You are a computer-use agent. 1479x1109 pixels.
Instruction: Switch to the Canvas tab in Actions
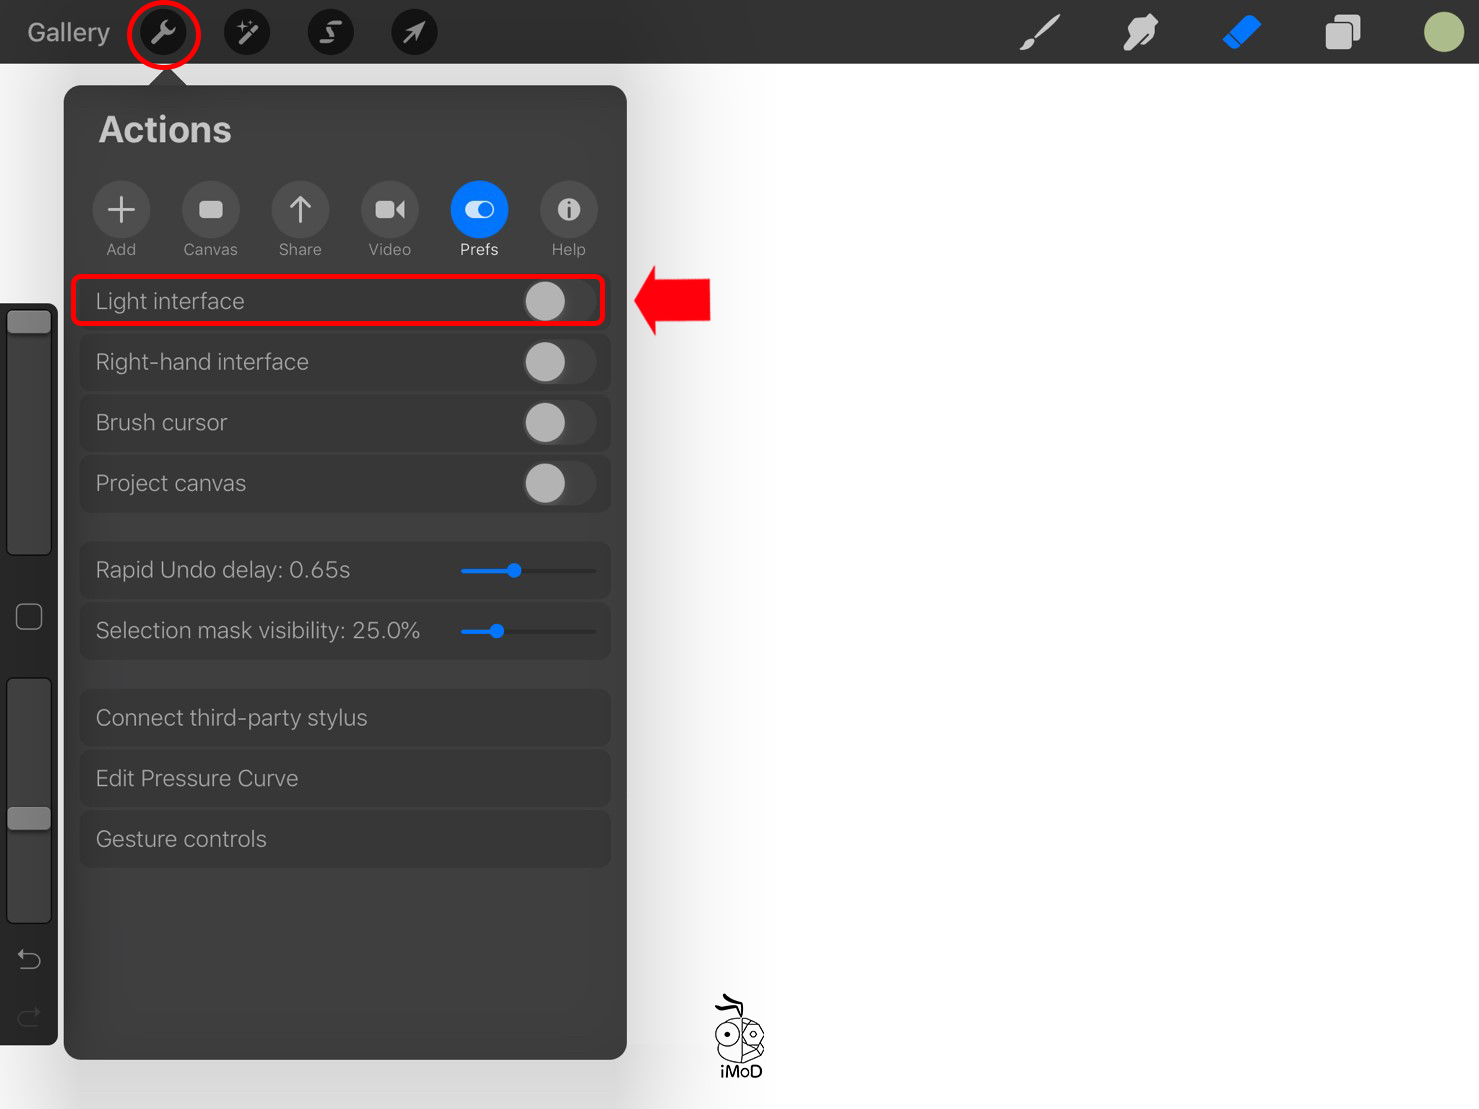[x=210, y=209]
